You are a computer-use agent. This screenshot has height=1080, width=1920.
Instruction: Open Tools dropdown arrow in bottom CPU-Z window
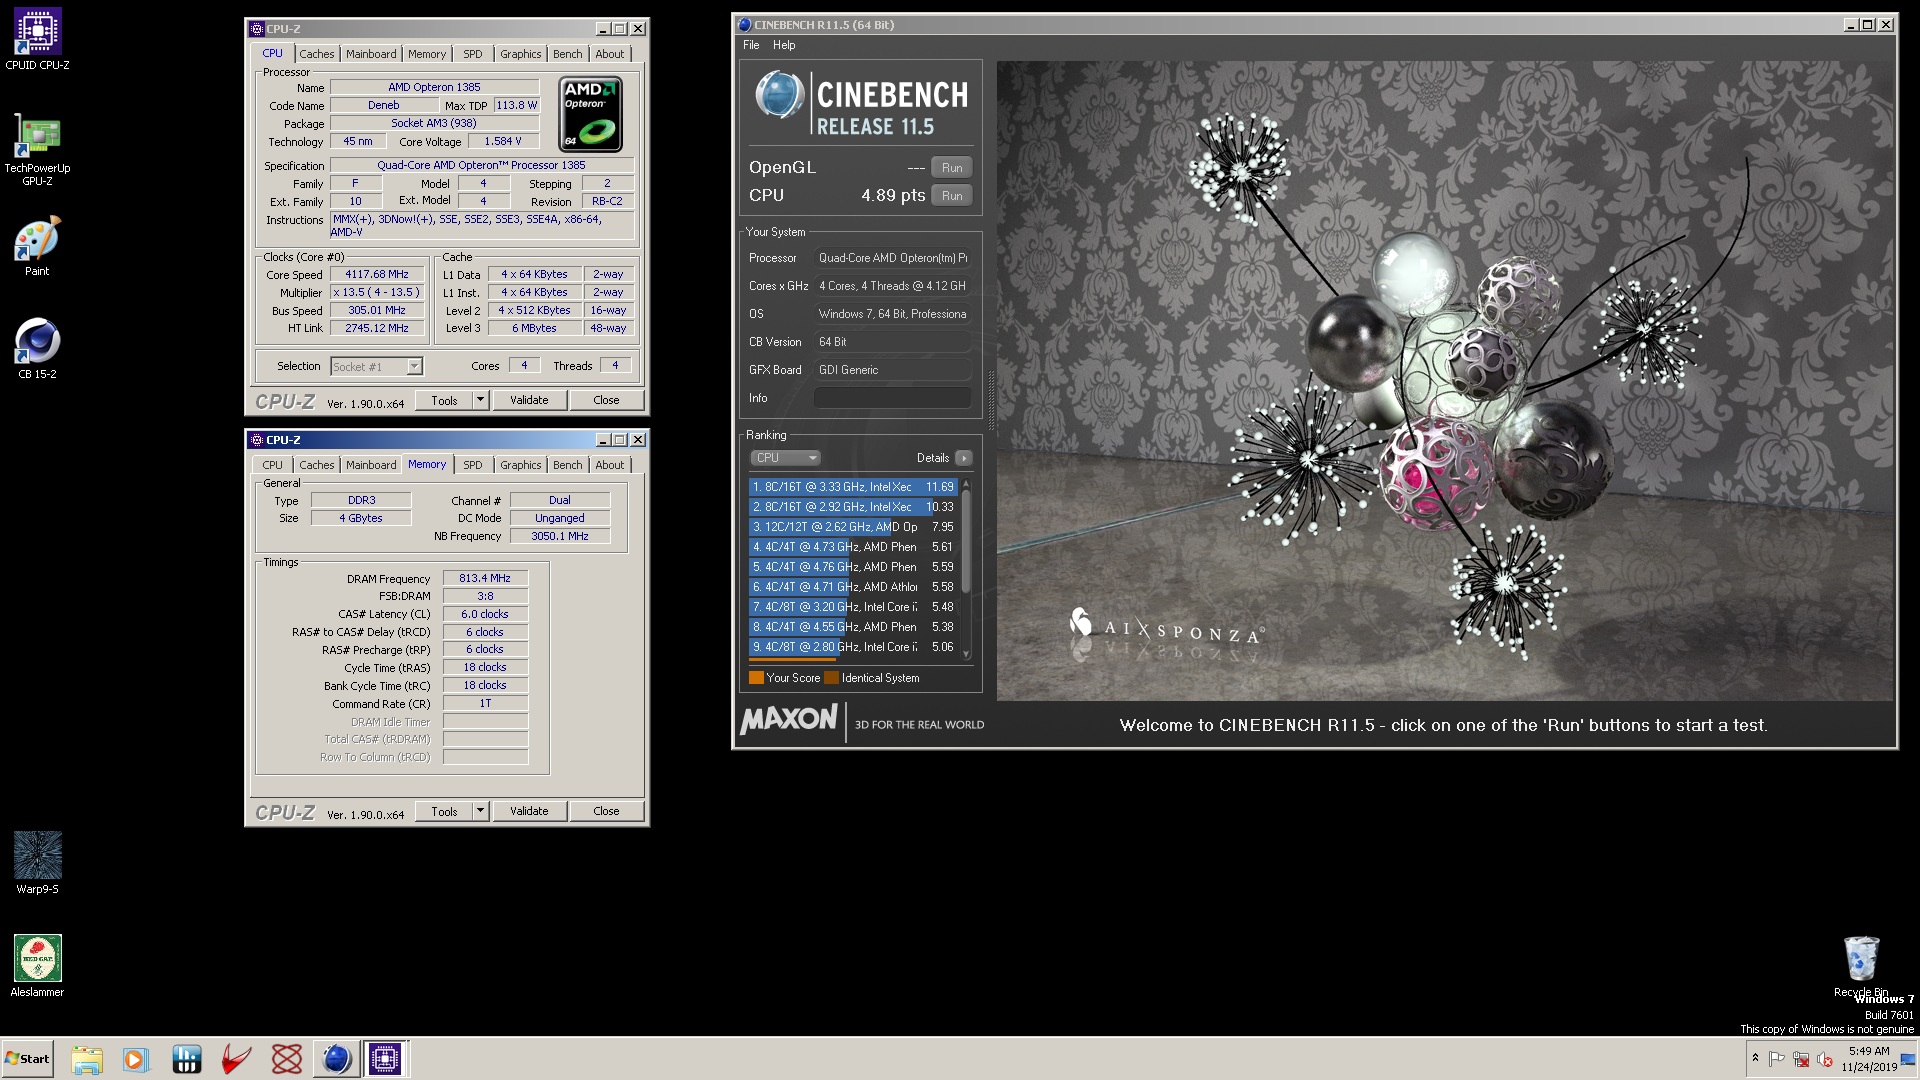480,811
